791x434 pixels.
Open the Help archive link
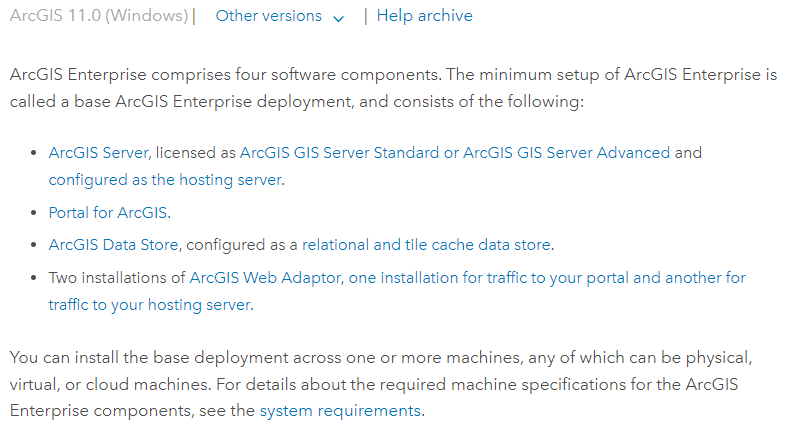424,16
